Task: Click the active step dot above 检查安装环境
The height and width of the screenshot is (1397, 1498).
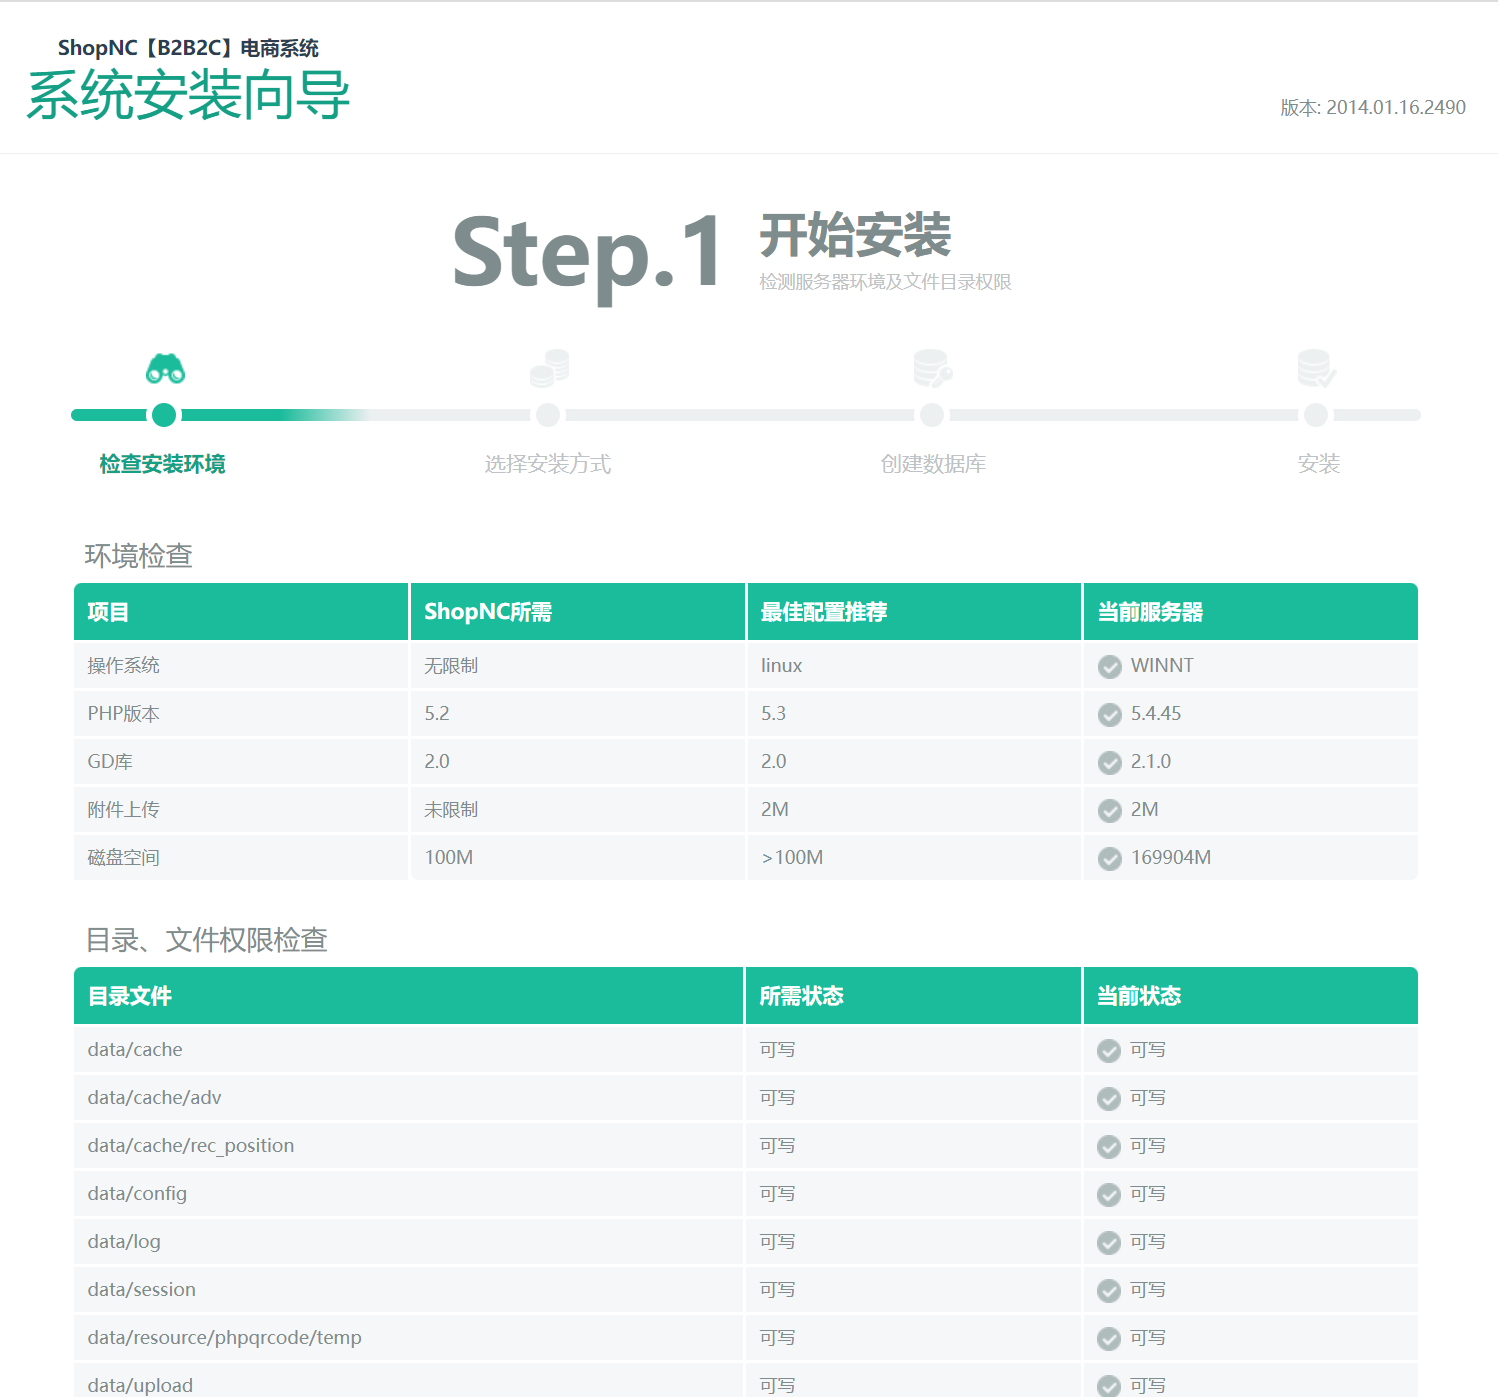Action: (164, 415)
